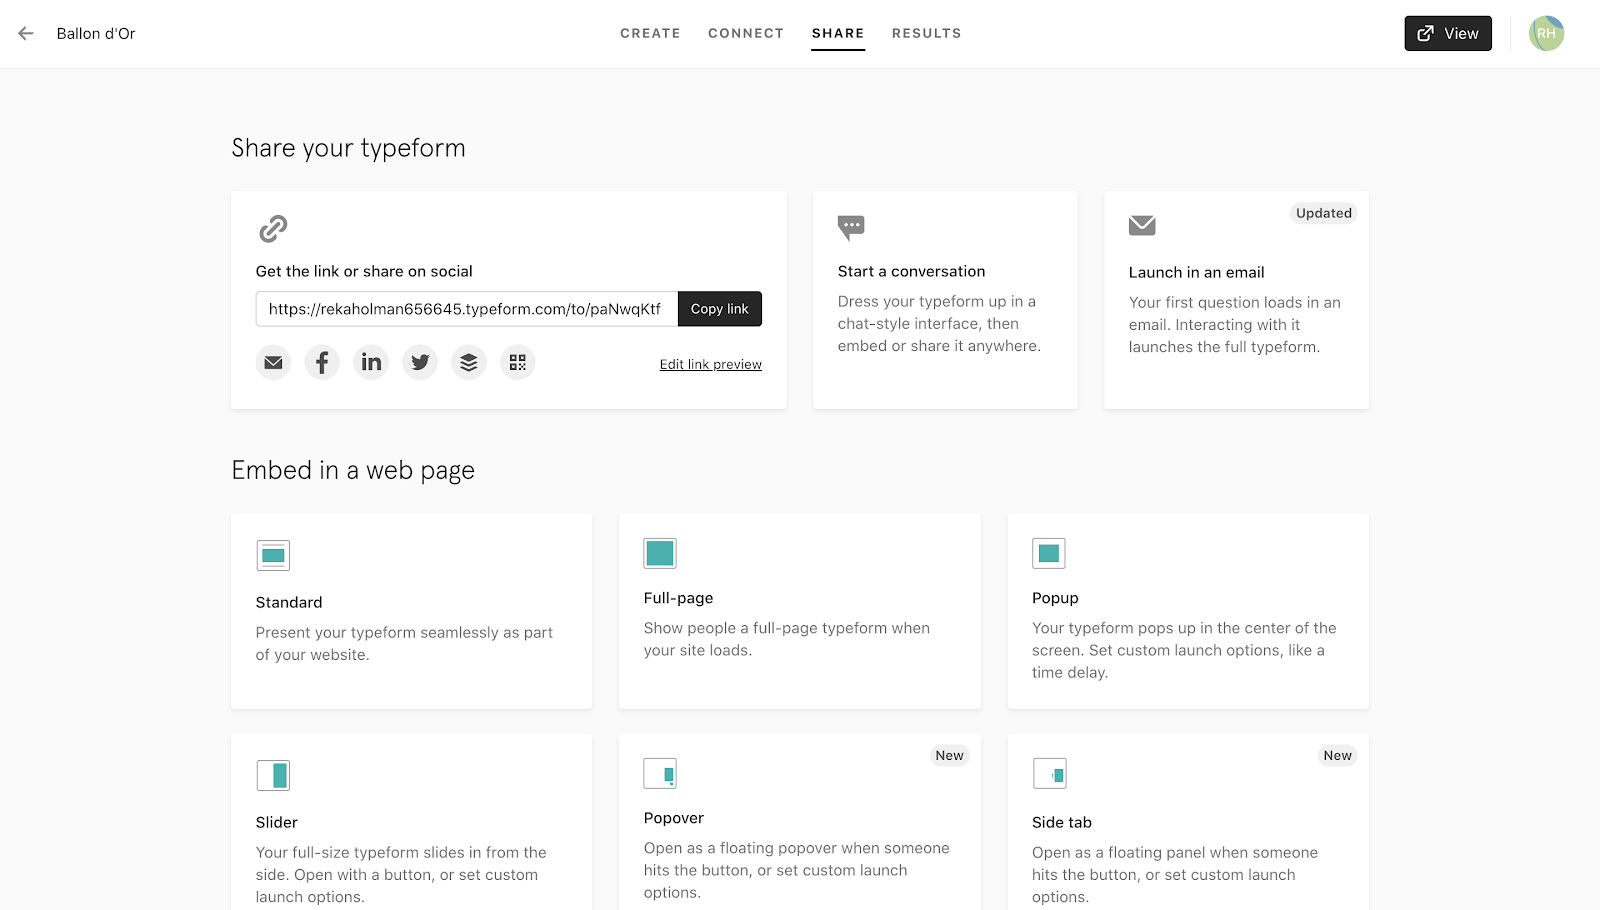Open the Launch in an email title
The height and width of the screenshot is (910, 1600).
pyautogui.click(x=1197, y=272)
